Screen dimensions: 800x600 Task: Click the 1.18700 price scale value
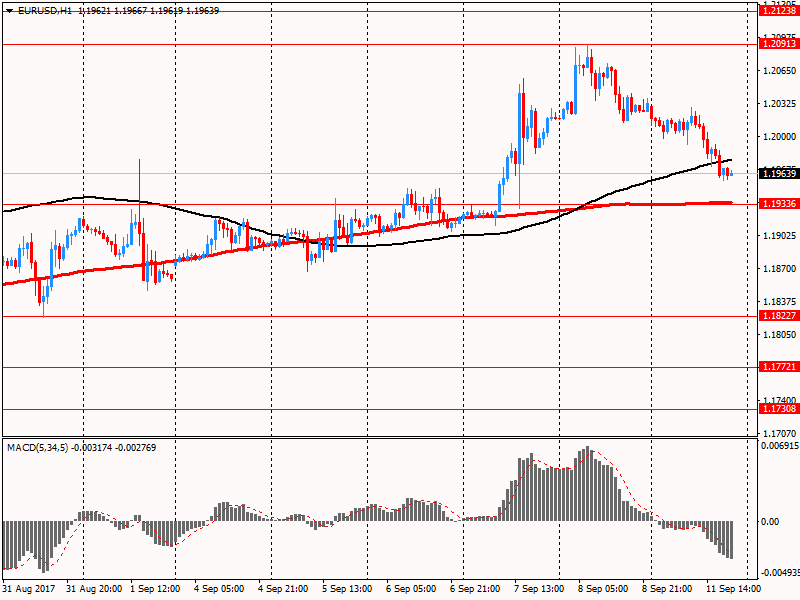779,269
